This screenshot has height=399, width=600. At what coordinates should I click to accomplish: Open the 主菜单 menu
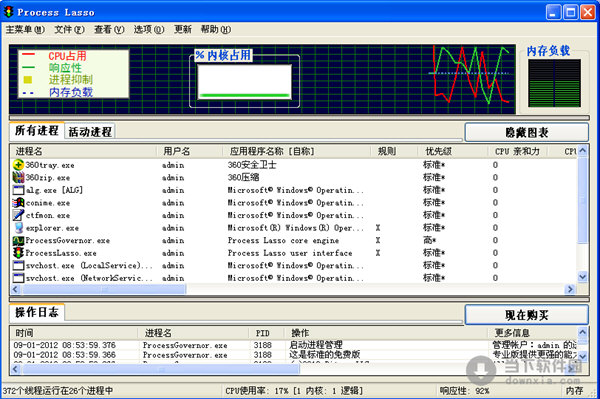[25, 29]
